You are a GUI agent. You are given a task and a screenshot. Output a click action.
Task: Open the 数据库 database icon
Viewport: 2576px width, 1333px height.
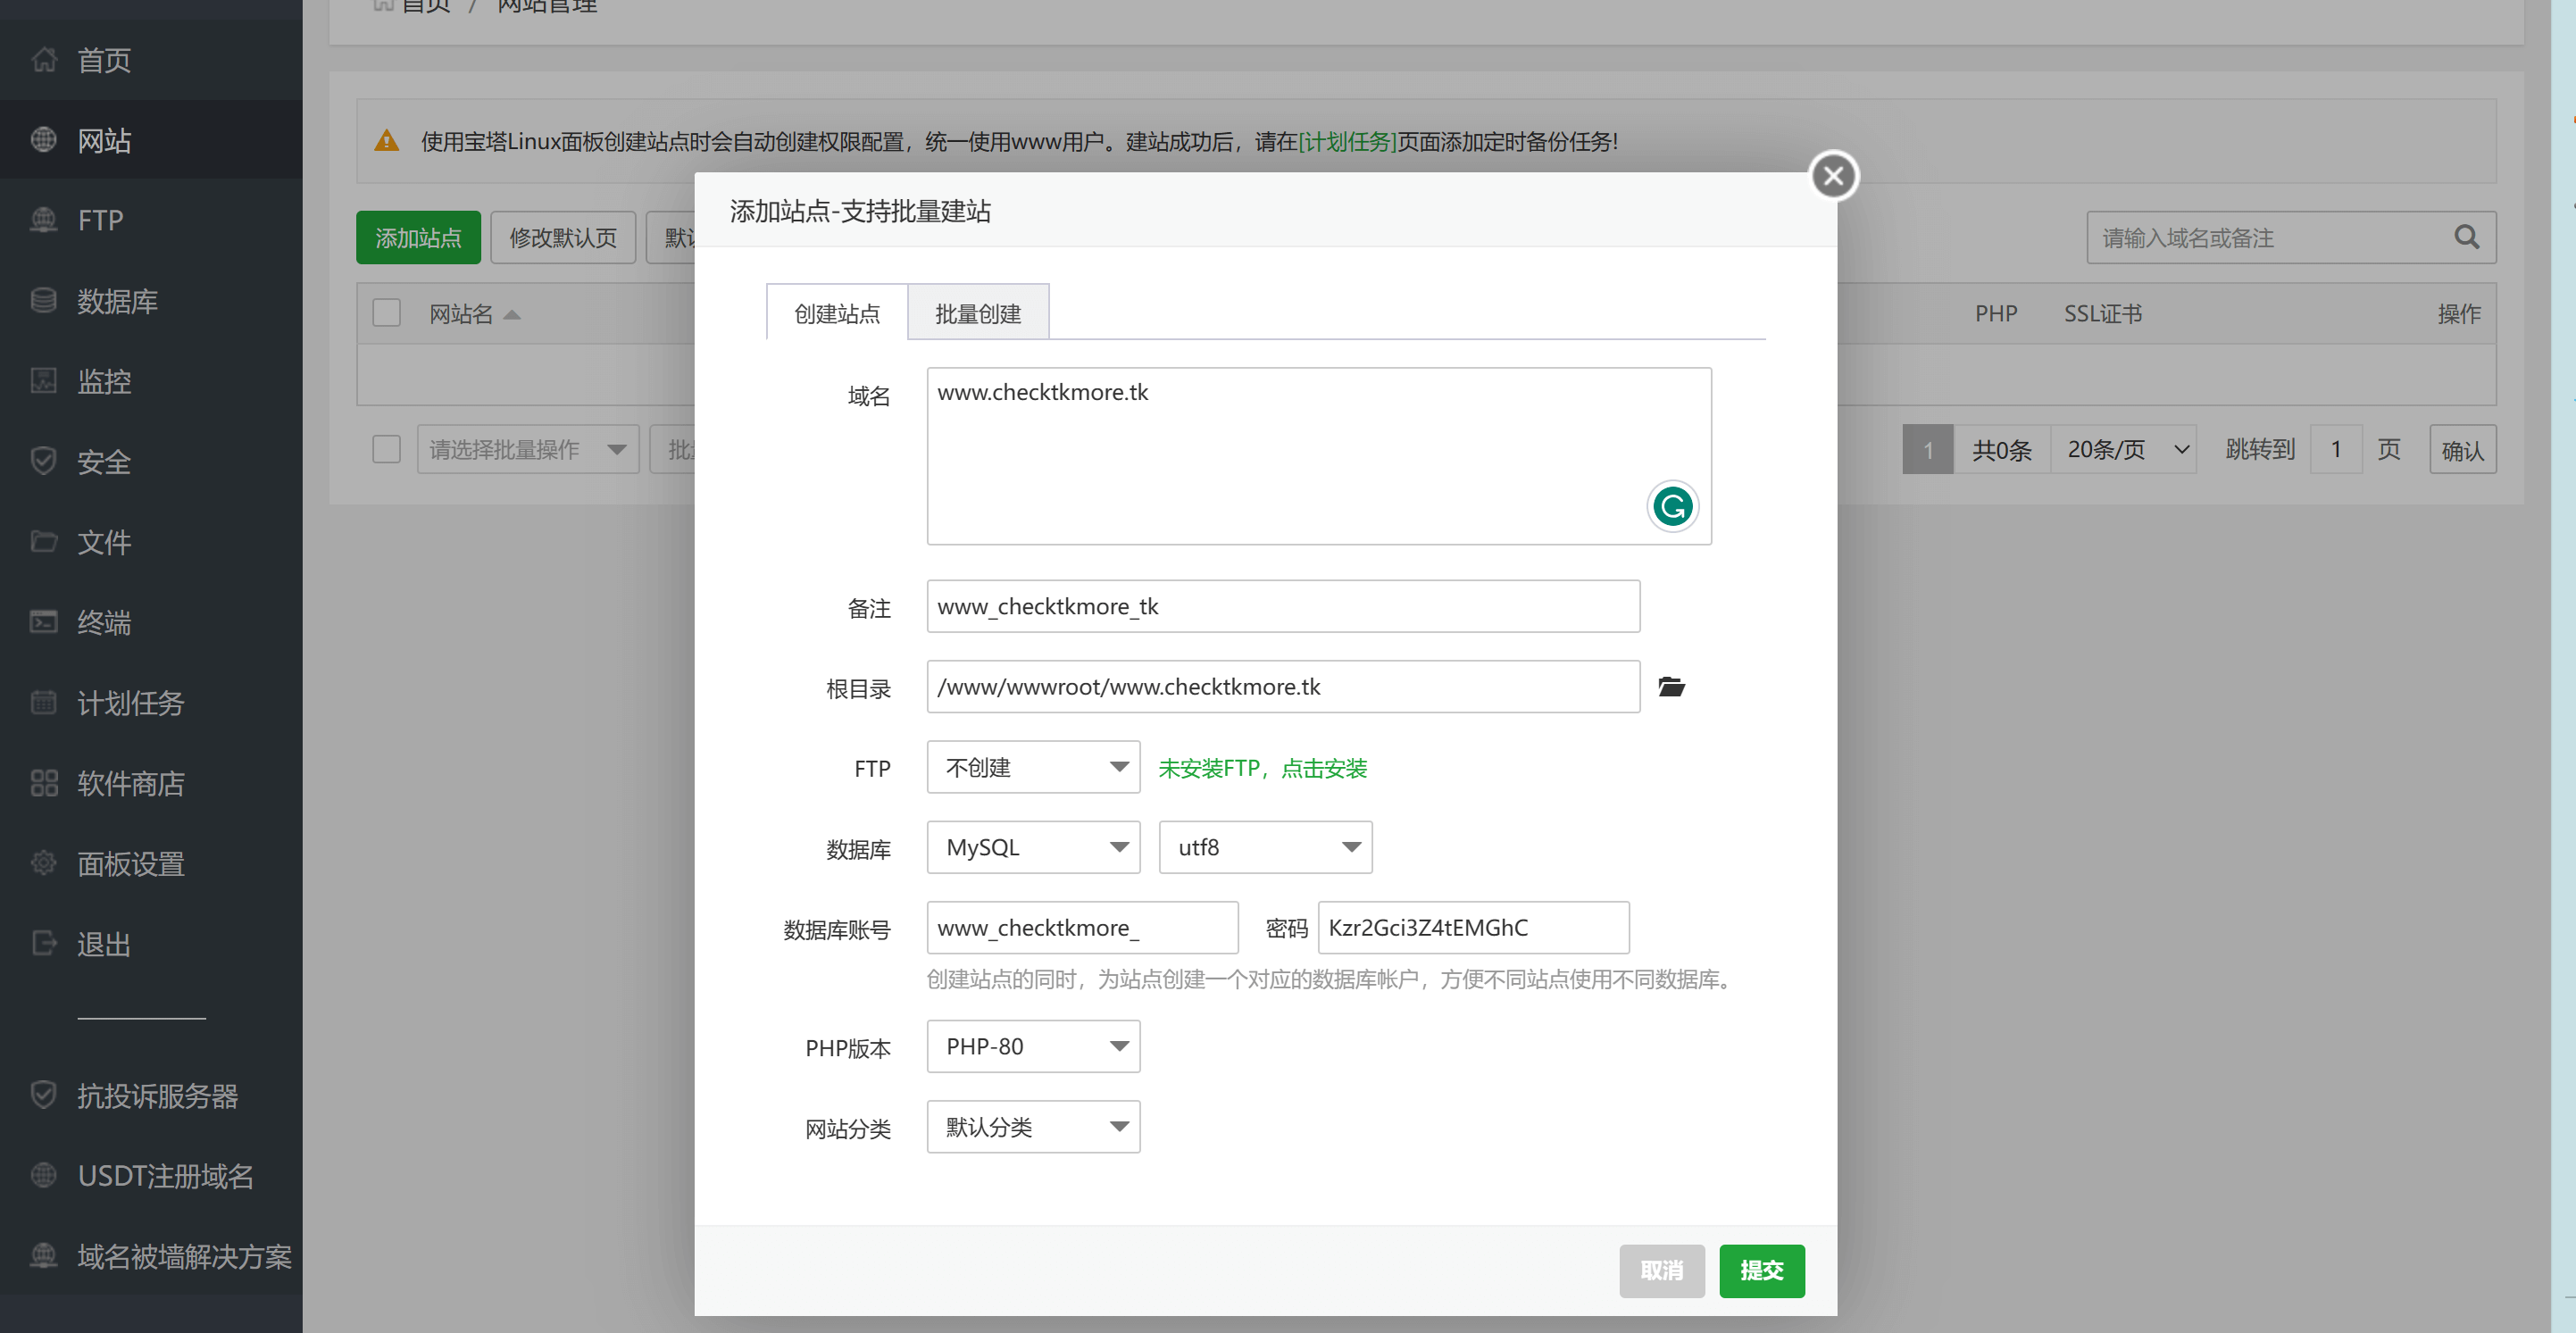click(x=43, y=300)
